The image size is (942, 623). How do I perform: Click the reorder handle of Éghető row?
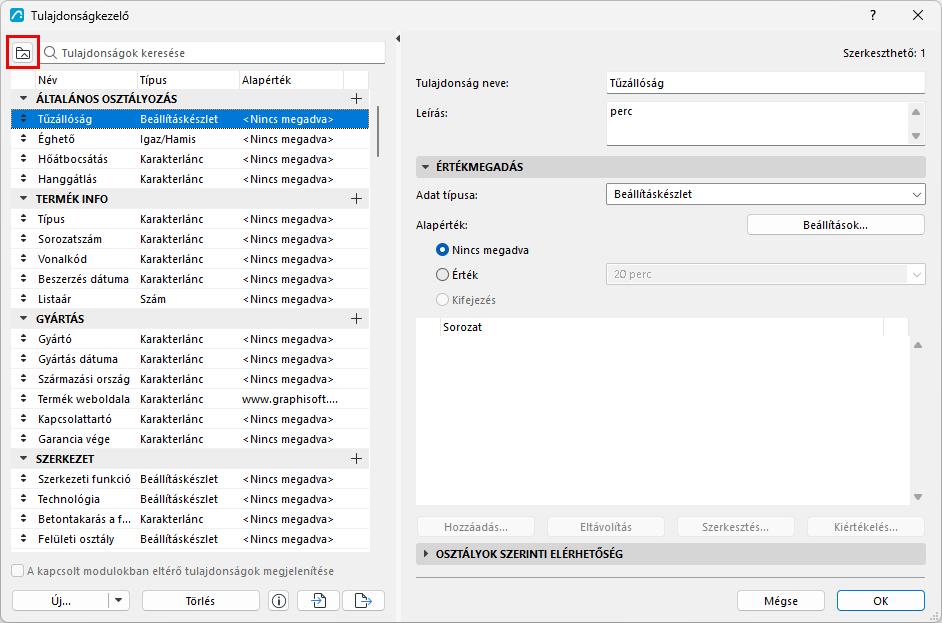pos(23,139)
